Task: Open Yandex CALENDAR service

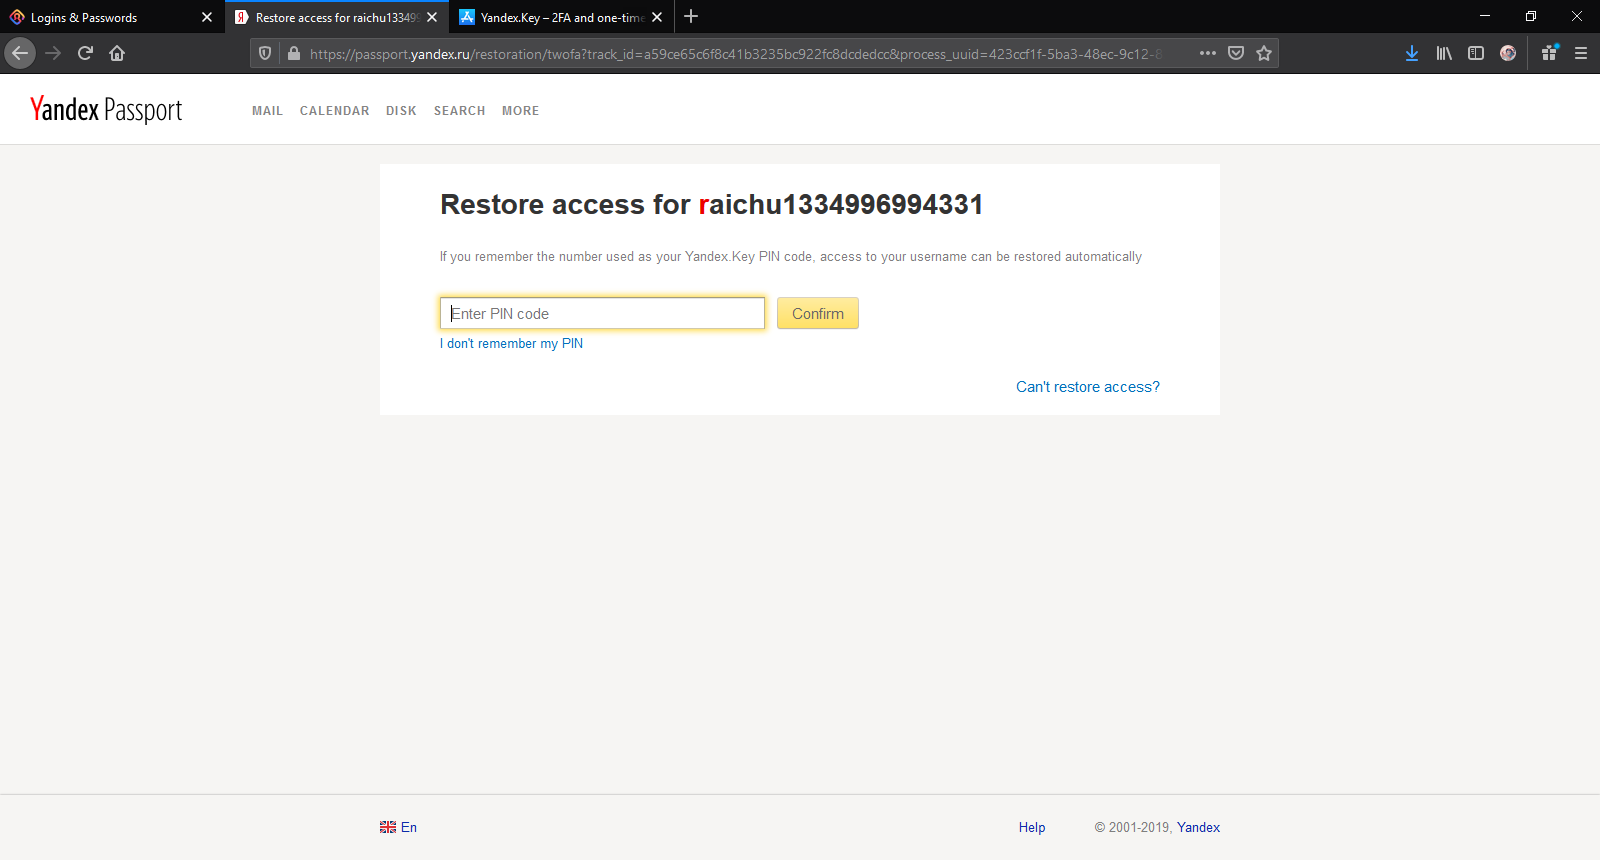Action: (334, 111)
